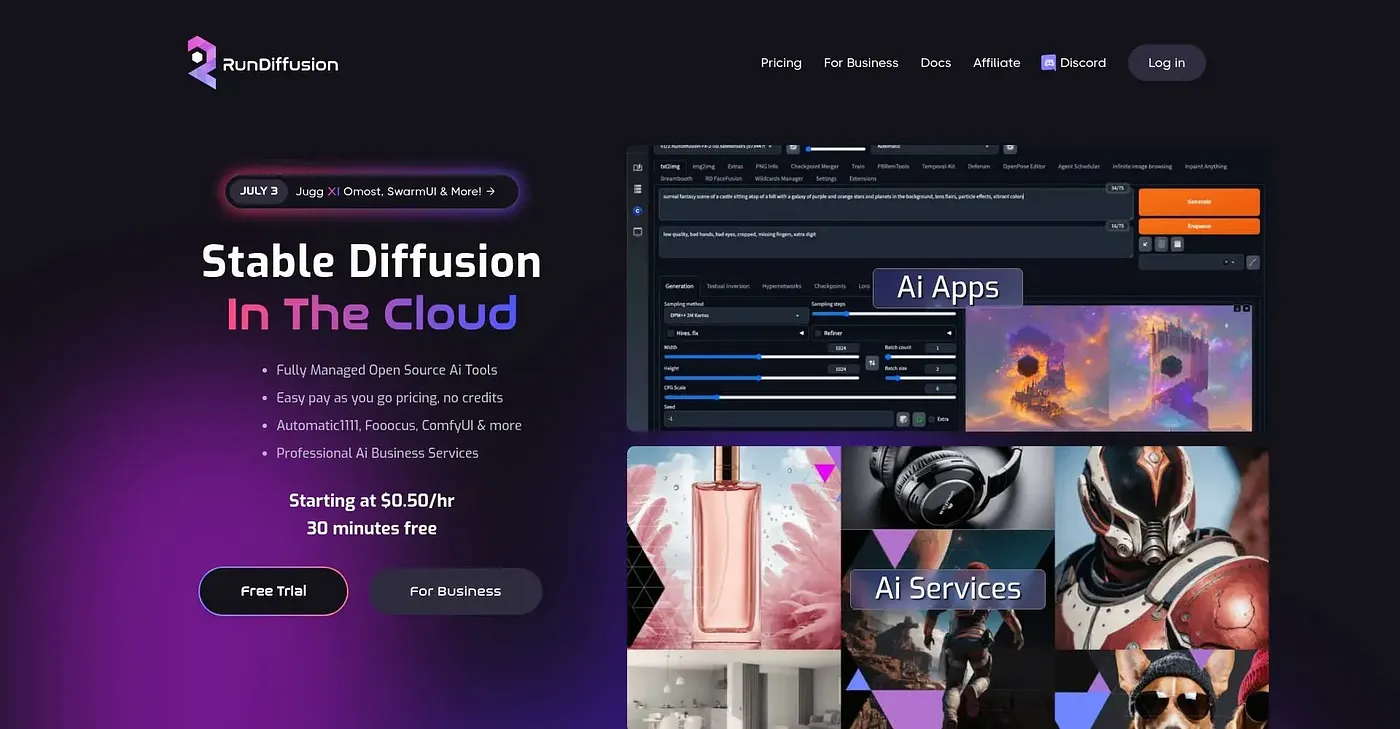Open the Discord link
Image resolution: width=1400 pixels, height=729 pixels.
click(x=1074, y=63)
